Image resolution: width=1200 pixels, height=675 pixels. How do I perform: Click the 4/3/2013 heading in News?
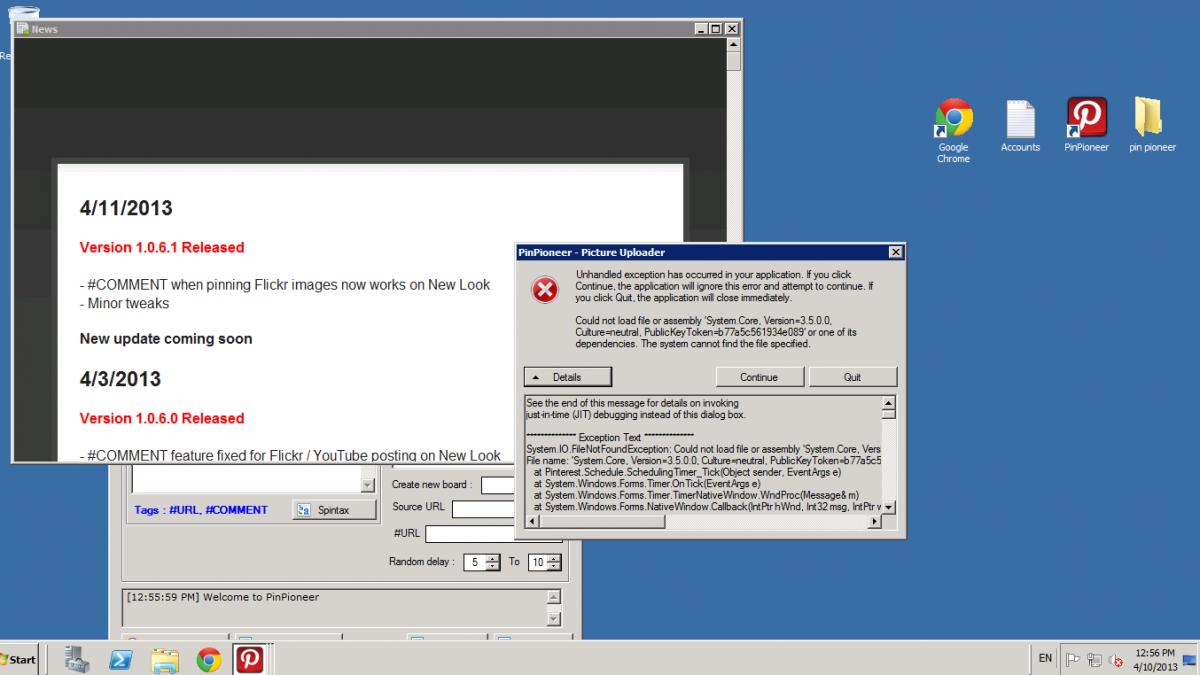coord(120,379)
